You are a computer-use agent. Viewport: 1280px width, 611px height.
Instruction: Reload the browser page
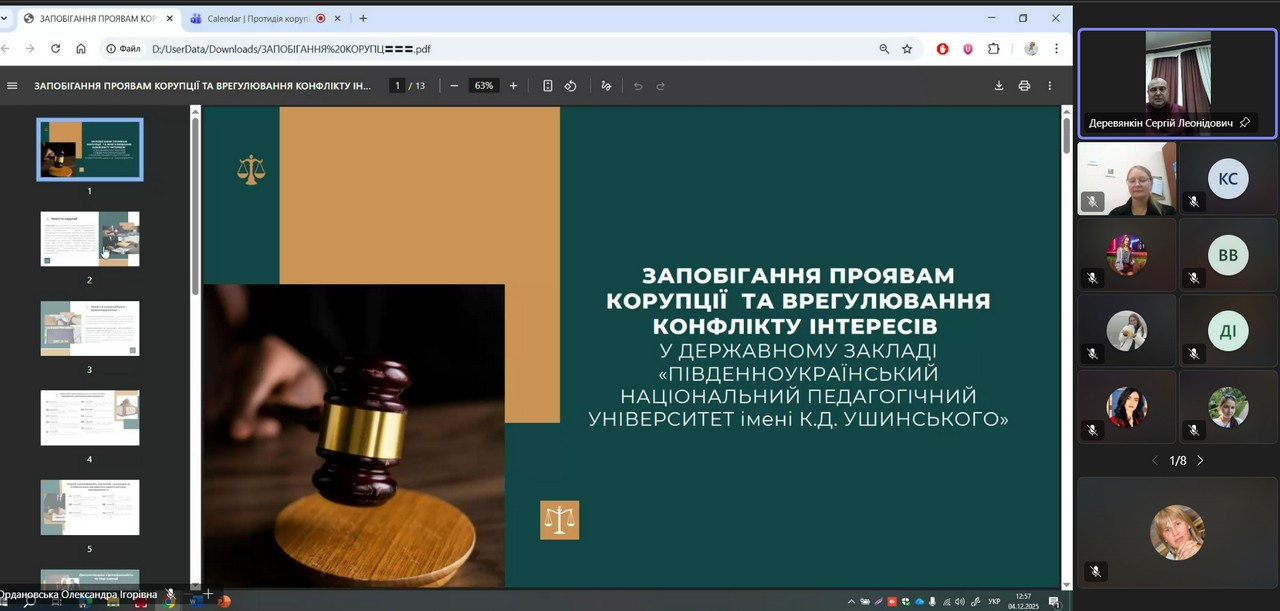[55, 48]
